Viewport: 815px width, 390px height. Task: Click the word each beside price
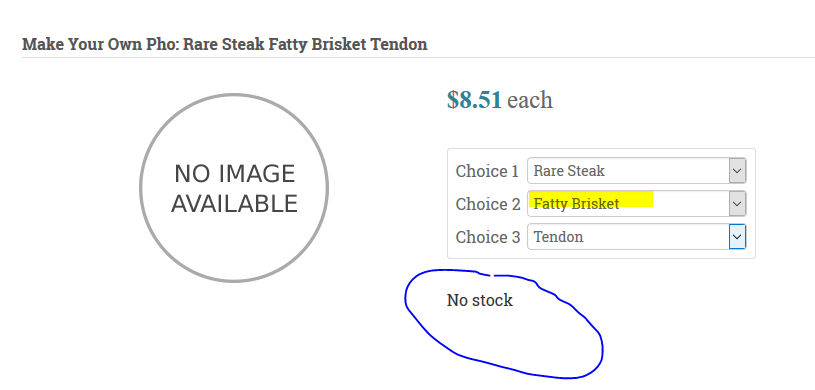[530, 100]
